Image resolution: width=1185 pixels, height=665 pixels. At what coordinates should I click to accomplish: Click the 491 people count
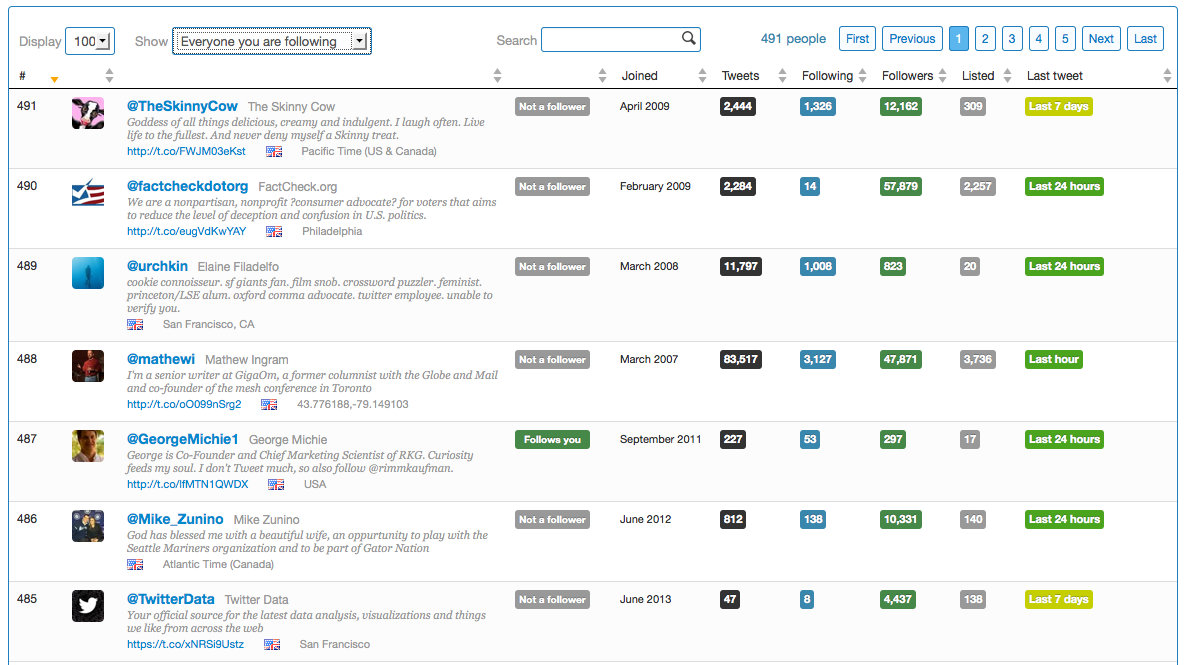pos(794,39)
